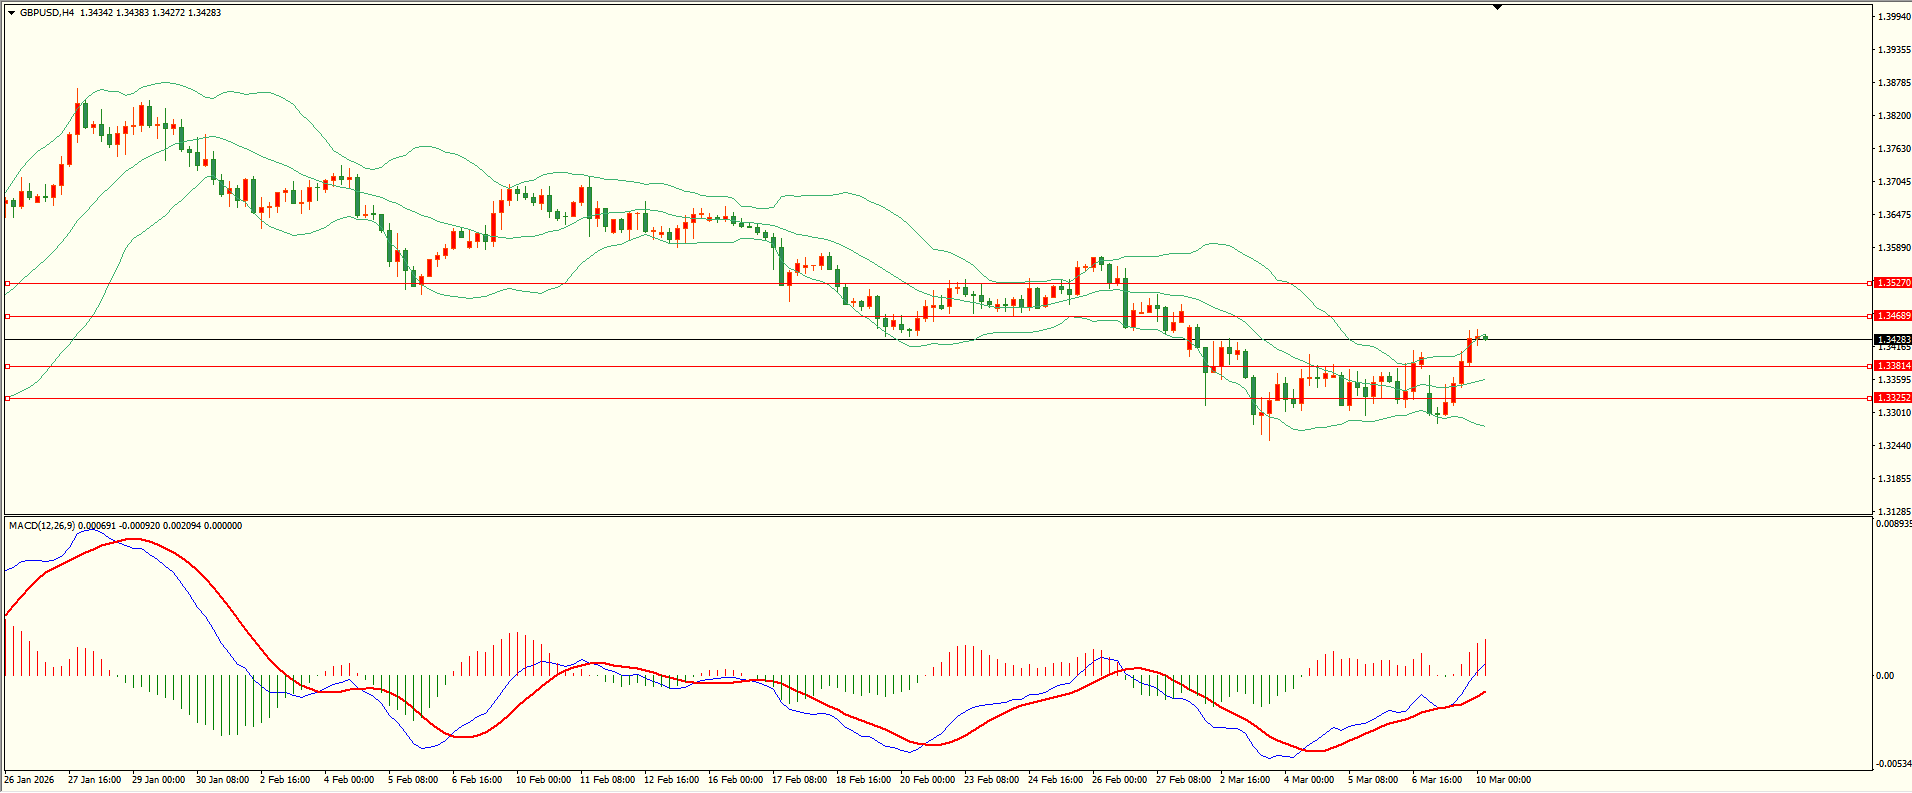This screenshot has height=793, width=1912.
Task: Click the right handle of the 1.33252 line
Action: pos(1870,399)
